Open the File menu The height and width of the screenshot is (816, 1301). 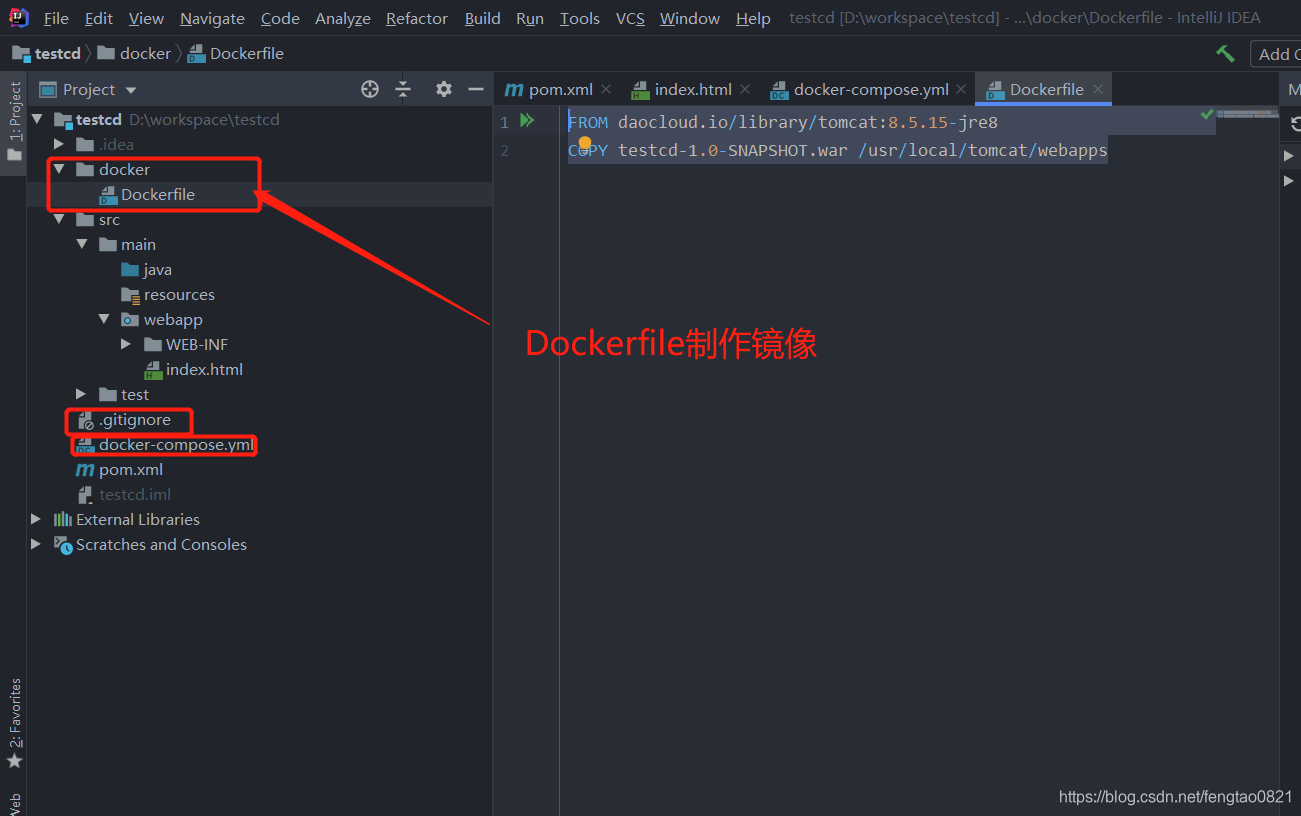tap(57, 18)
